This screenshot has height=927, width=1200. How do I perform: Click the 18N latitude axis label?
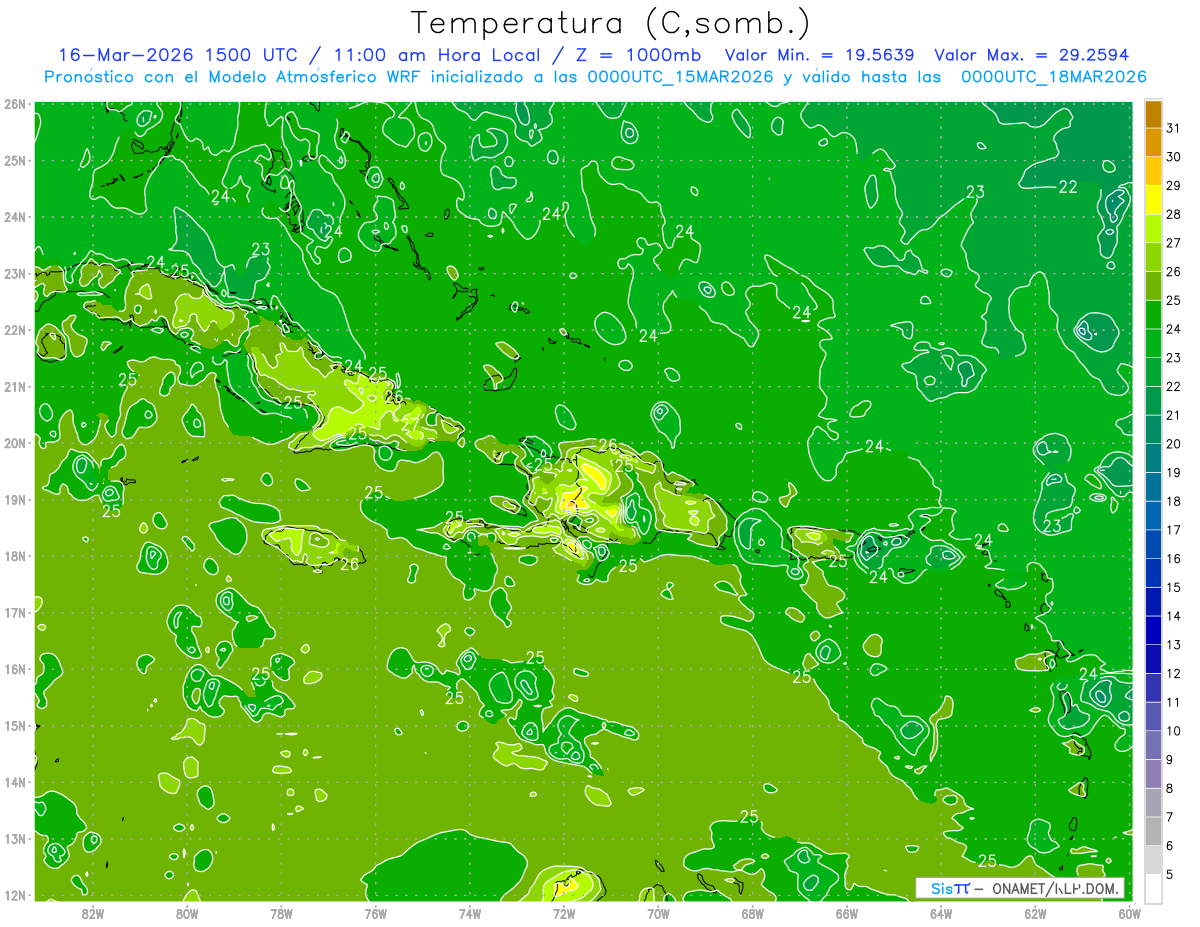point(15,556)
